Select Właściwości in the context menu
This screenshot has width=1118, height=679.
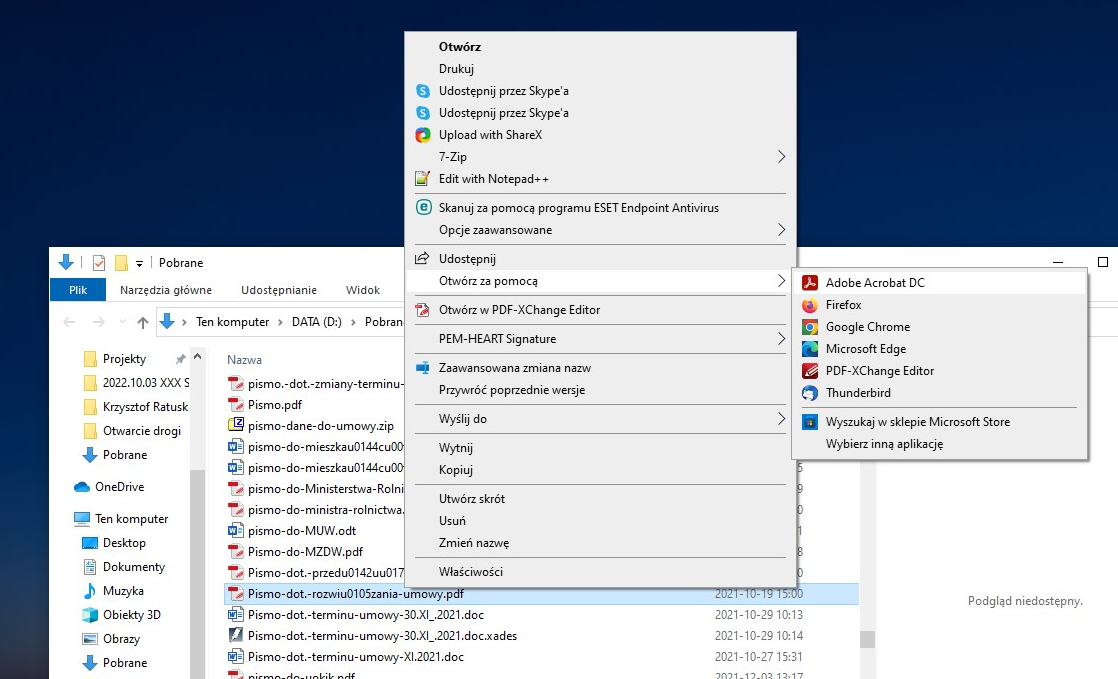tap(470, 572)
